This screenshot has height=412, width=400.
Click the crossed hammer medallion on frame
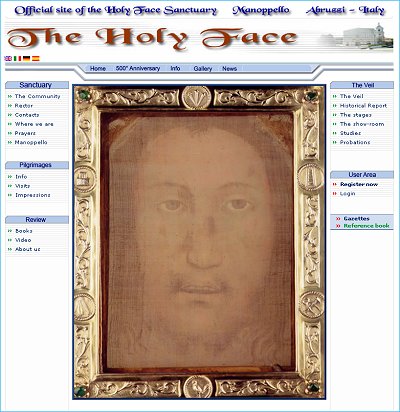tap(311, 305)
